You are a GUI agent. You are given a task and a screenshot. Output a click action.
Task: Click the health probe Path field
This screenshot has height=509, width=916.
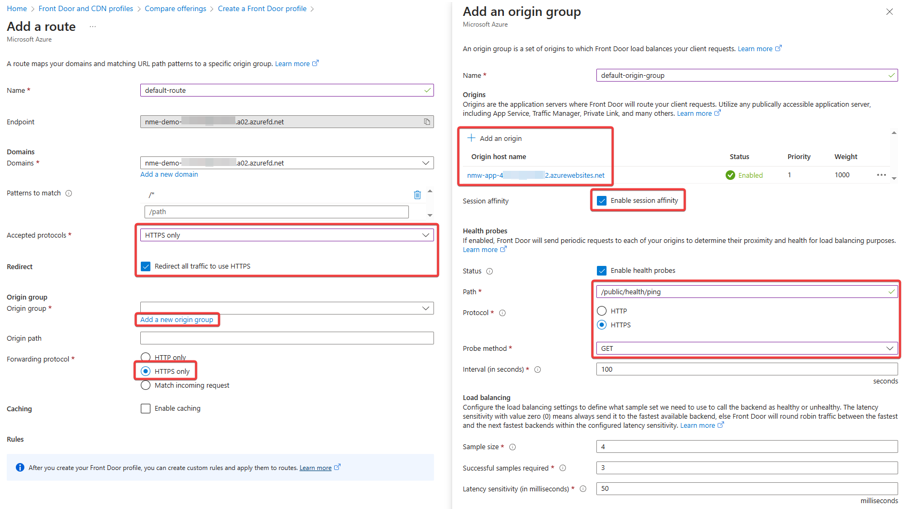[x=747, y=292]
